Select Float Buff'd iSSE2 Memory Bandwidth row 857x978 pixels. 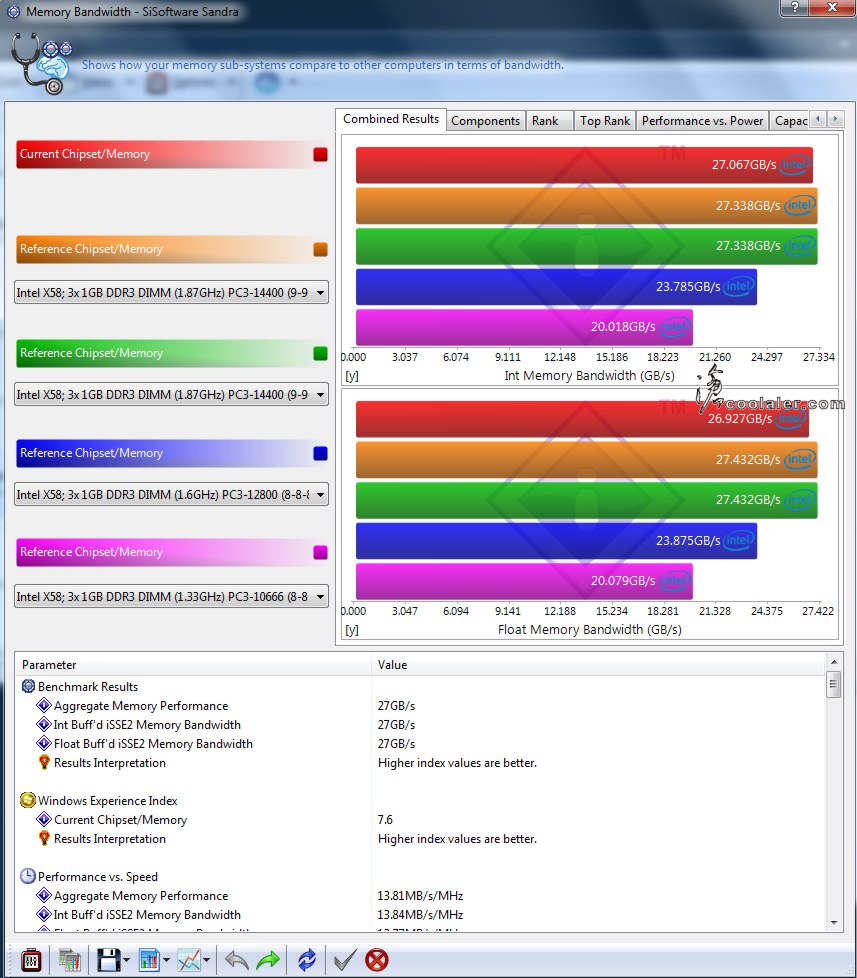(420, 744)
